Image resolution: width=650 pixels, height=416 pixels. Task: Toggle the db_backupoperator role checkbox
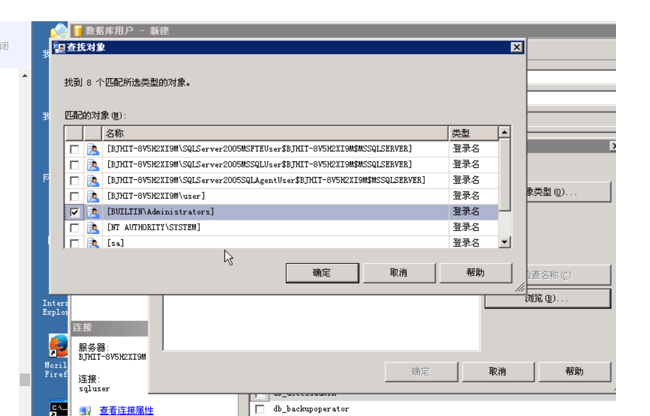(260, 409)
